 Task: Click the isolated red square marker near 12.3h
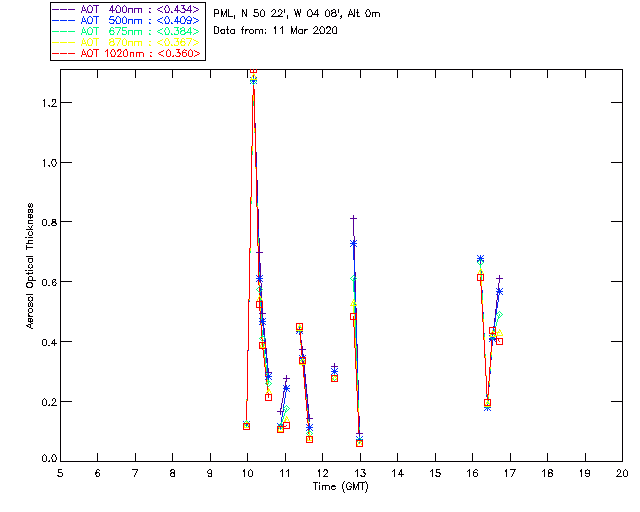click(334, 378)
